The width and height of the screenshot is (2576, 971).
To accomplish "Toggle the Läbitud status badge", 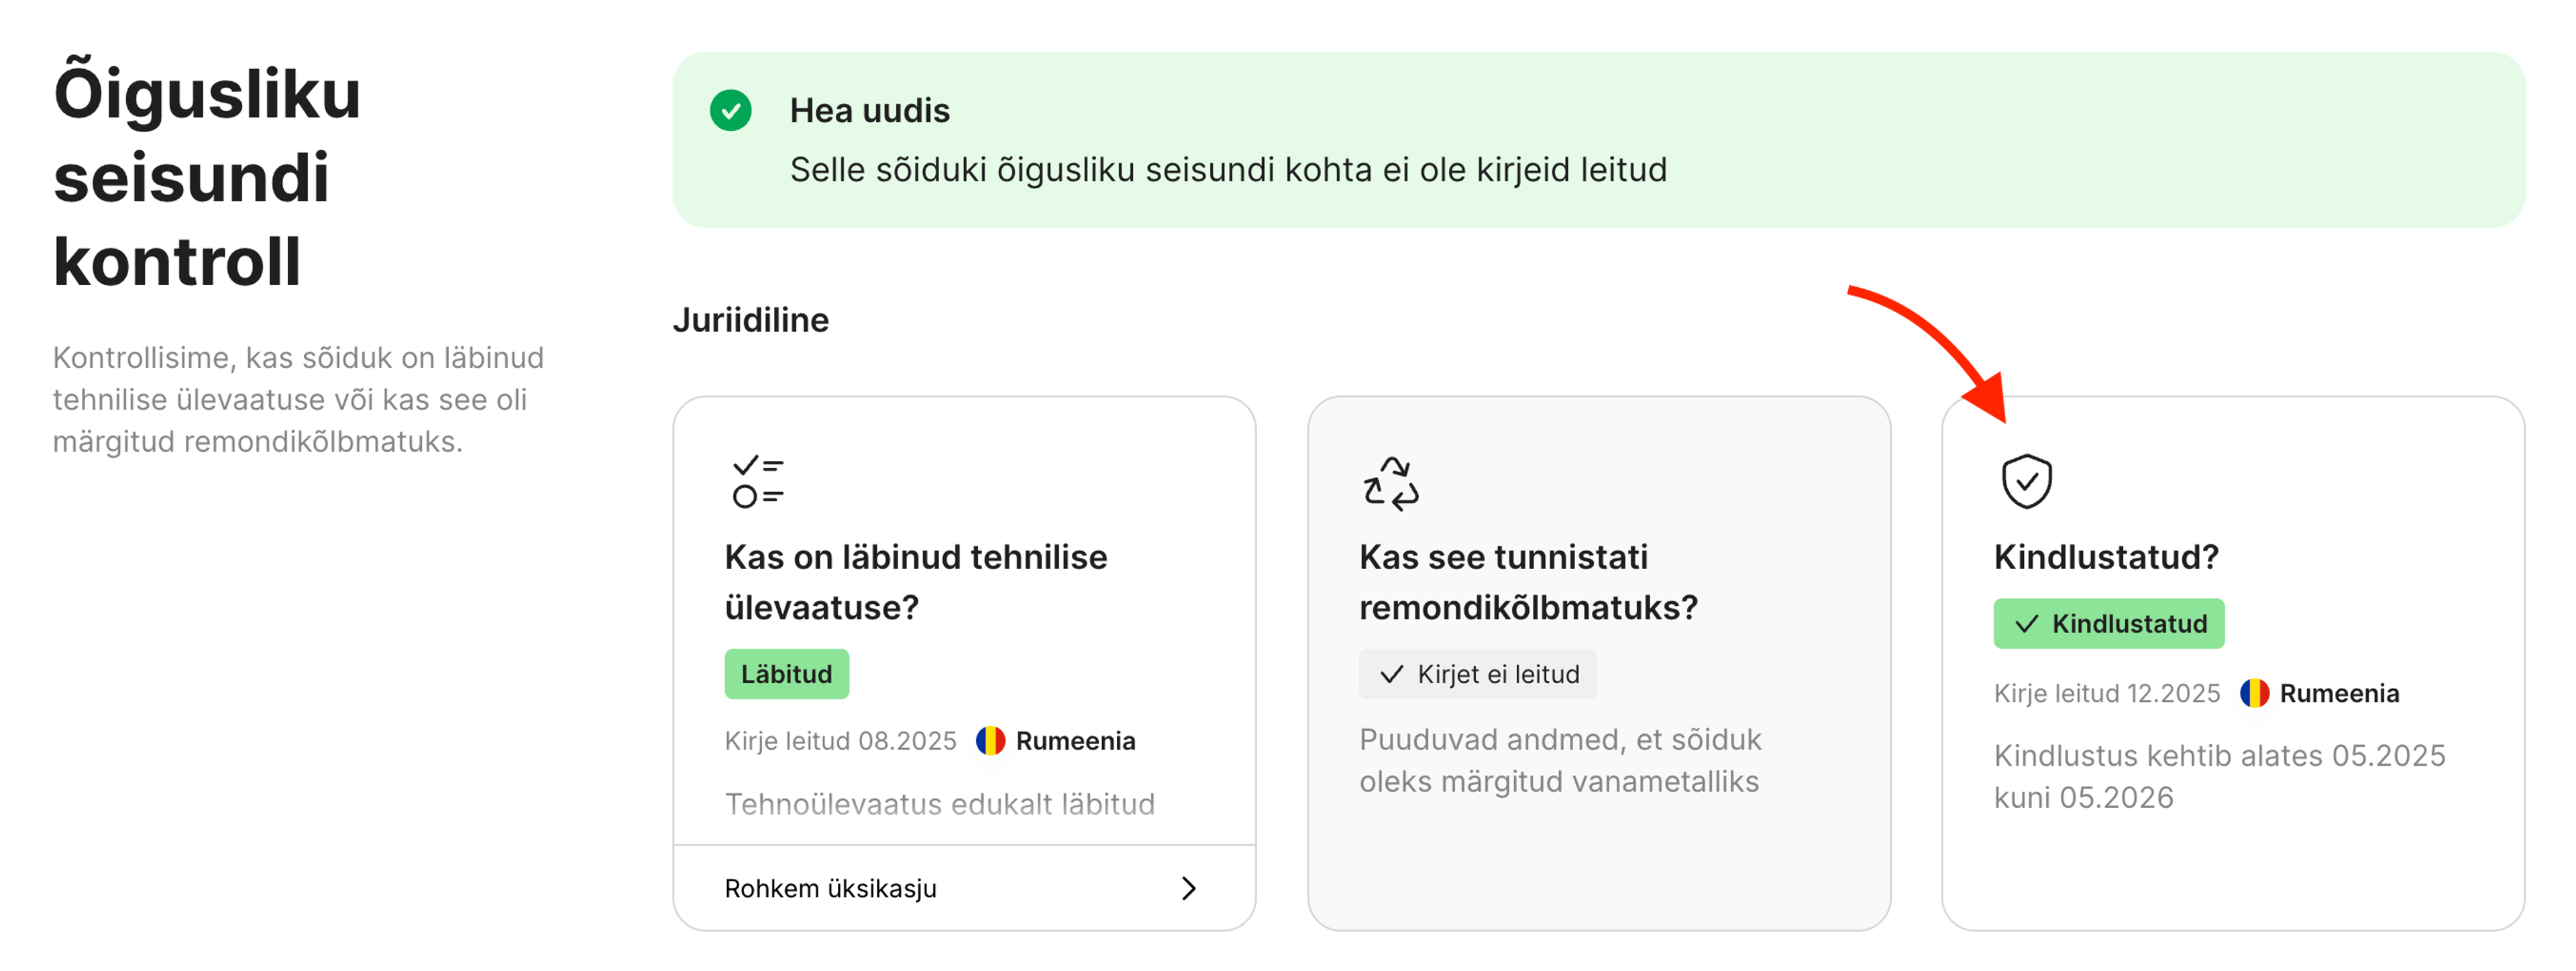I will coord(787,674).
